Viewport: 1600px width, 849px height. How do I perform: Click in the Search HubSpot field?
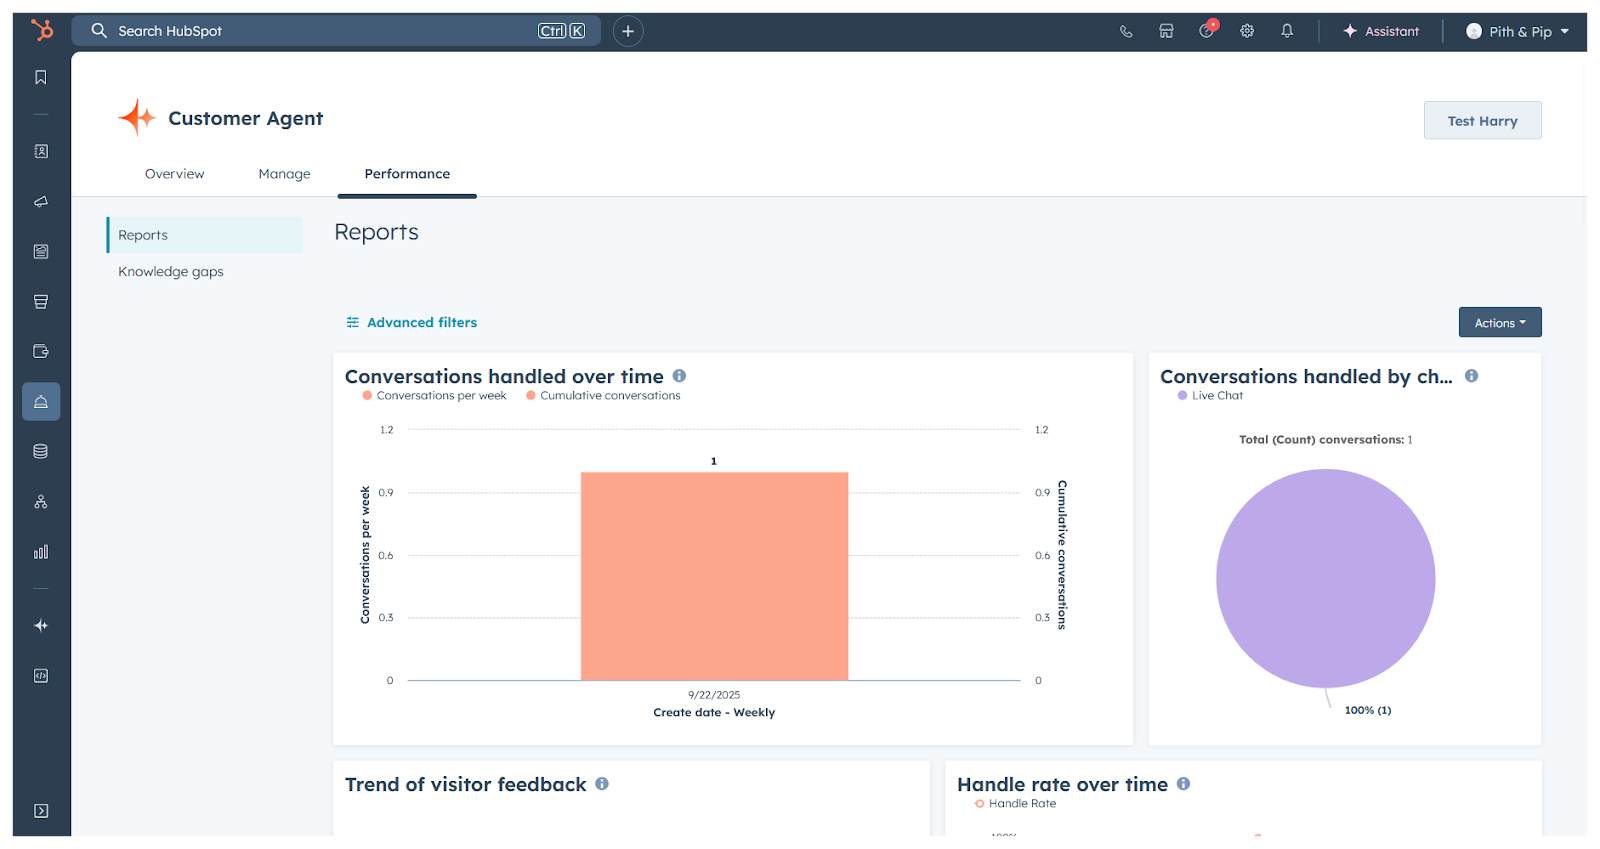[x=336, y=31]
